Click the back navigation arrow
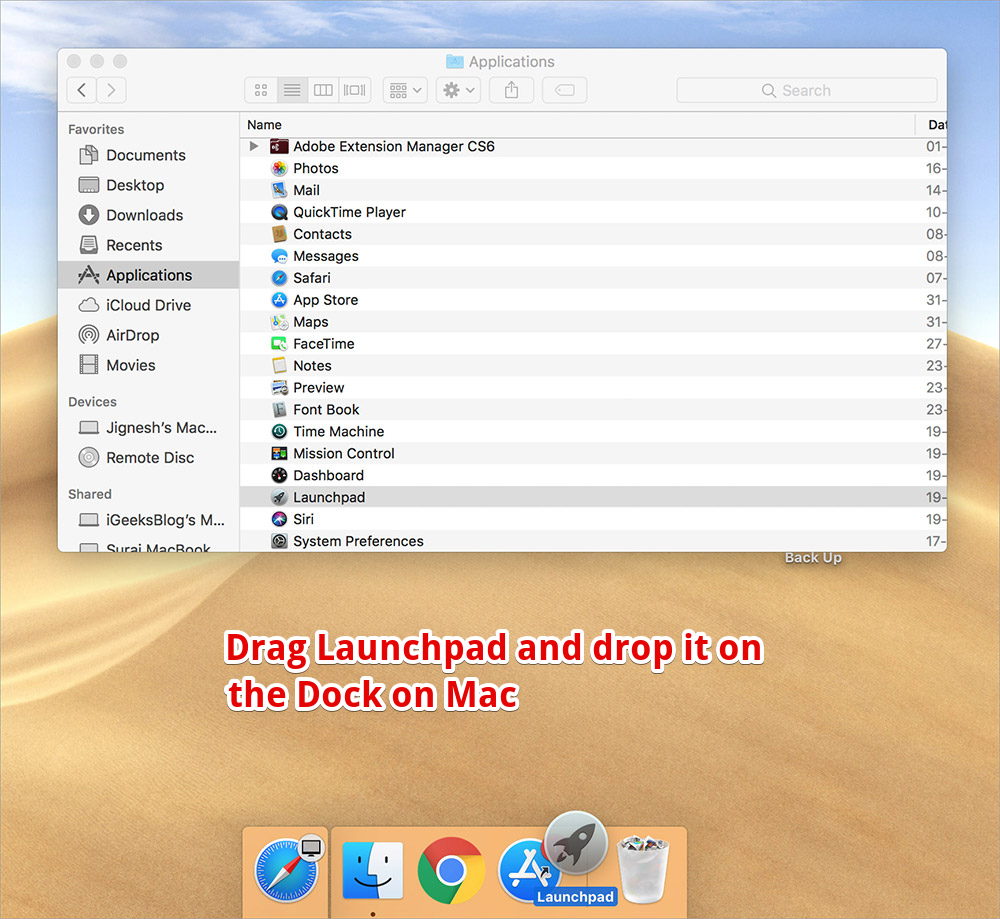The height and width of the screenshot is (919, 1000). point(81,90)
